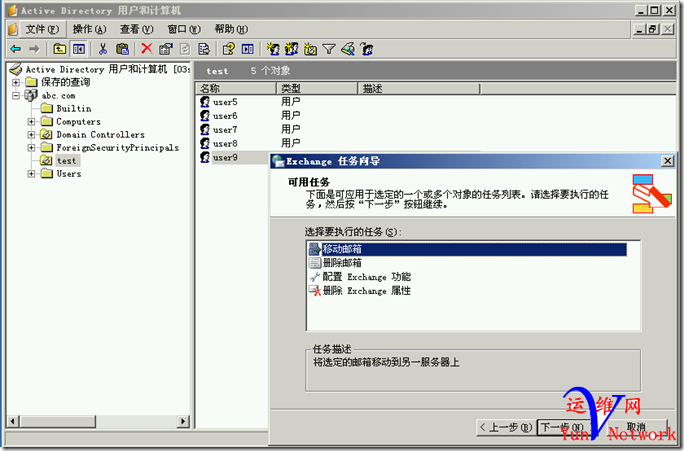The height and width of the screenshot is (451, 684).
Task: Create new organizational unit via toolbar icon
Action: coord(310,49)
